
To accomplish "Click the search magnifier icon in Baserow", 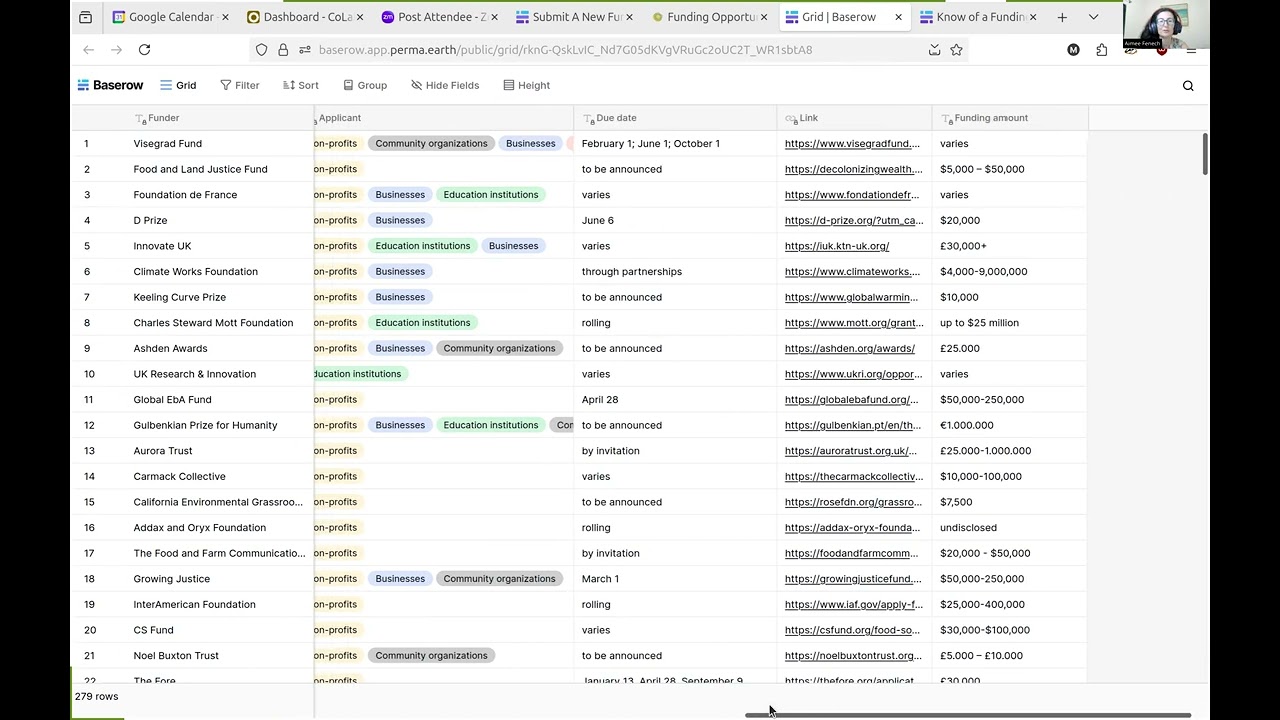I will coord(1188,86).
